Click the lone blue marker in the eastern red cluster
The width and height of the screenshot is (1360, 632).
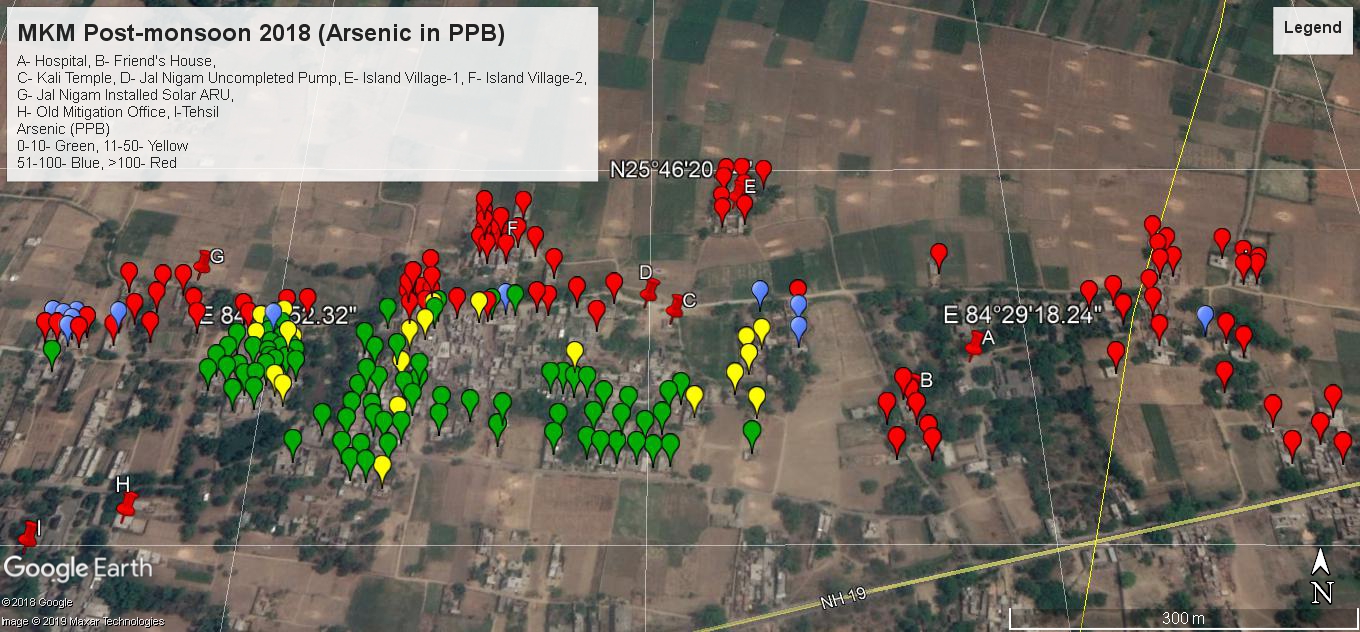tap(1205, 317)
